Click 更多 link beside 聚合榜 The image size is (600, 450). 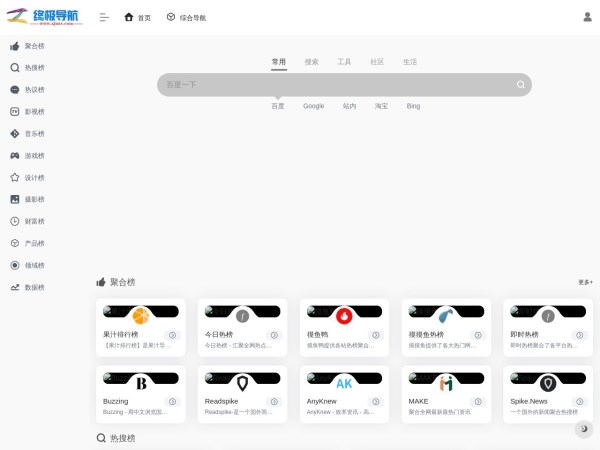click(585, 283)
